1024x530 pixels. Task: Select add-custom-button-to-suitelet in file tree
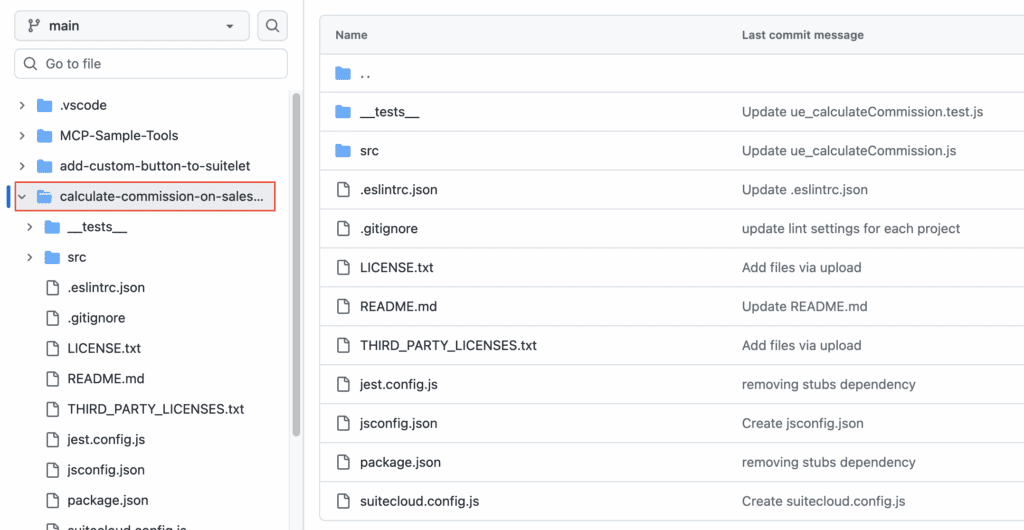[x=155, y=166]
